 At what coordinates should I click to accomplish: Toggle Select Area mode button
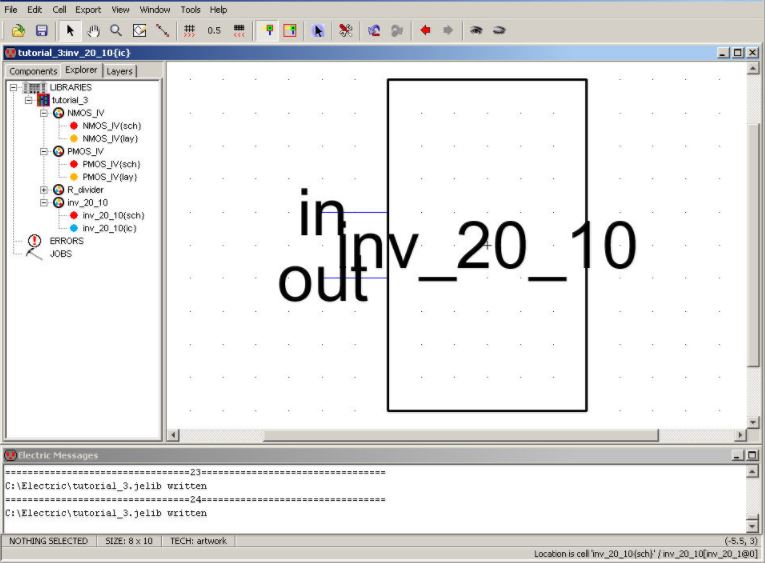pyautogui.click(x=290, y=30)
